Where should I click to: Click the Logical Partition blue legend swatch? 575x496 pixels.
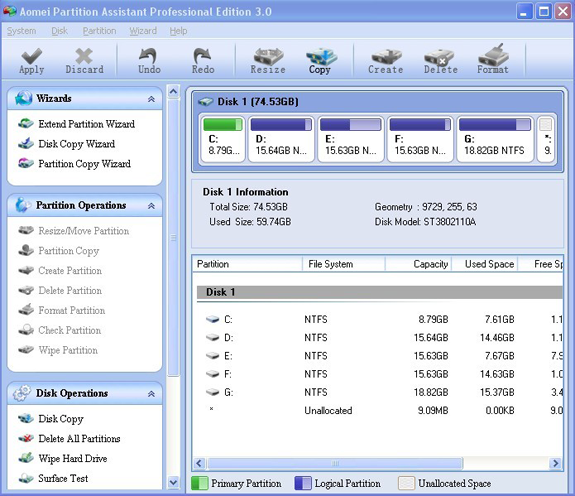pos(303,483)
